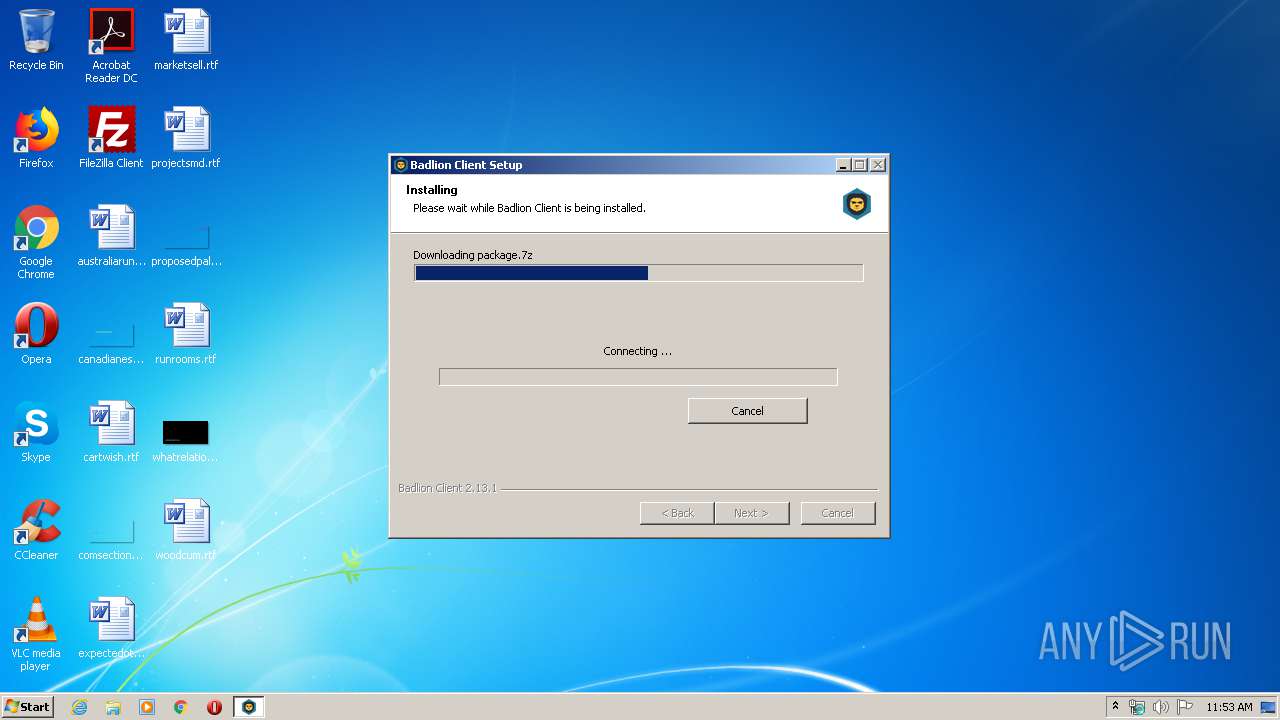The image size is (1280, 720).
Task: Click Badlion icon in setup title bar
Action: pos(400,165)
